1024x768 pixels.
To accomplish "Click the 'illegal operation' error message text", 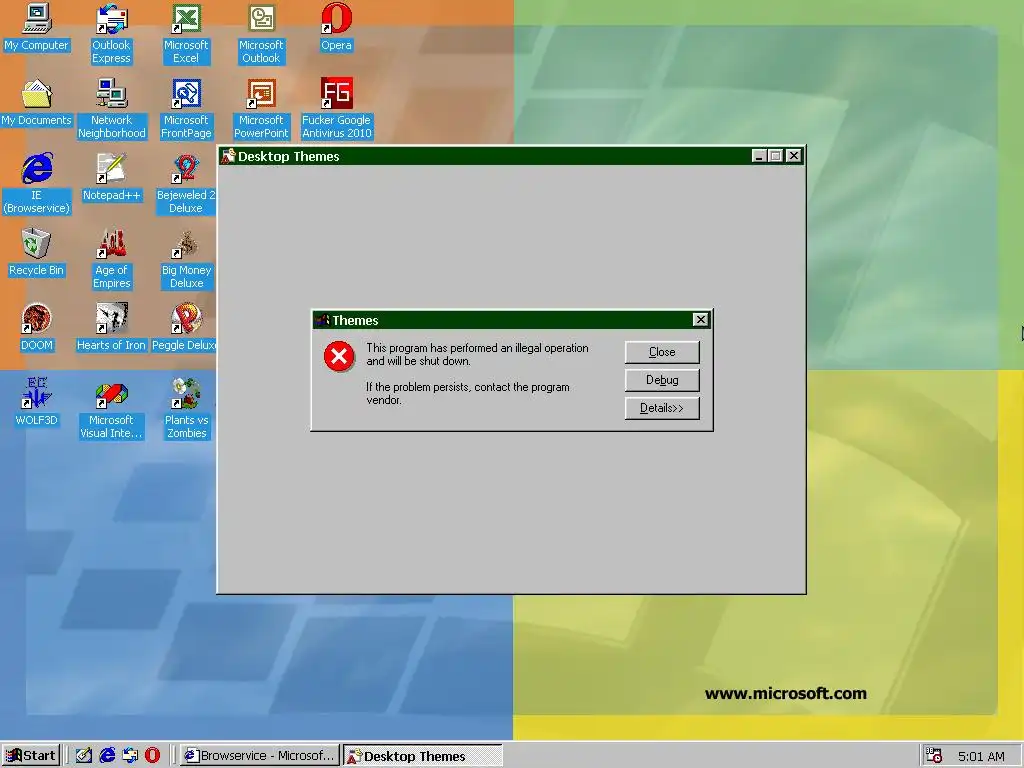I will [x=477, y=355].
